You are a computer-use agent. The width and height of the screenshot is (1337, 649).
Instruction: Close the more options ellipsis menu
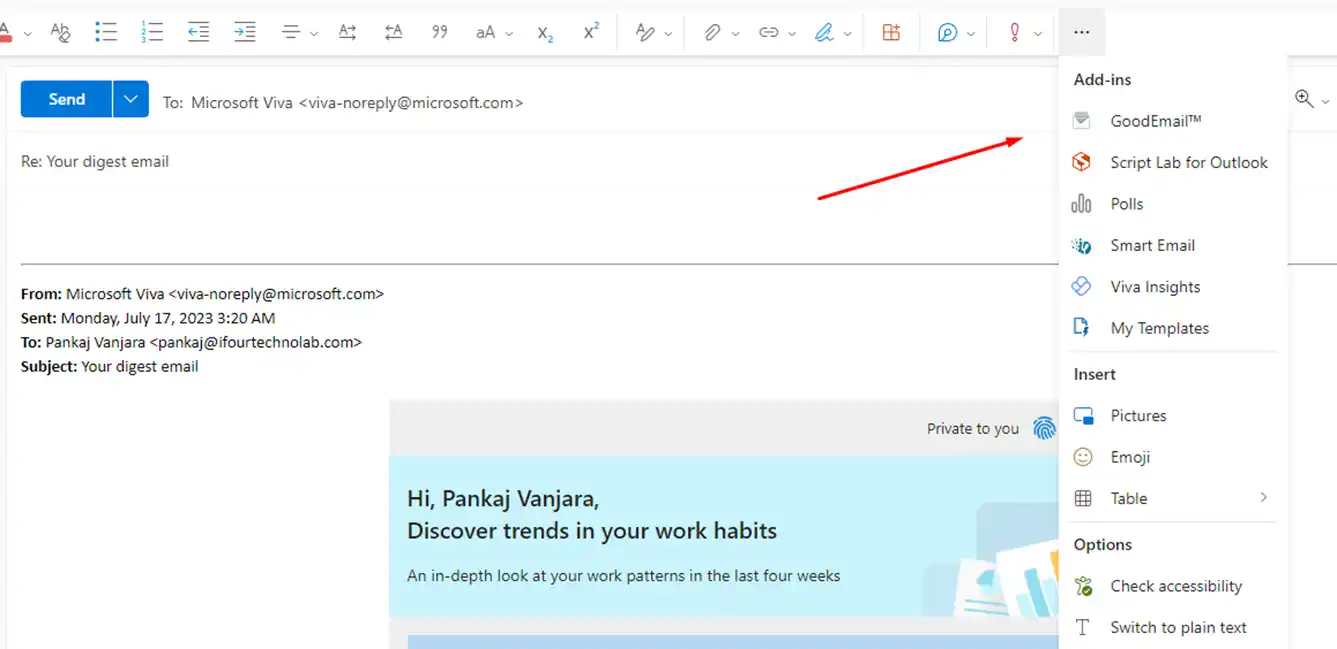click(x=1081, y=33)
